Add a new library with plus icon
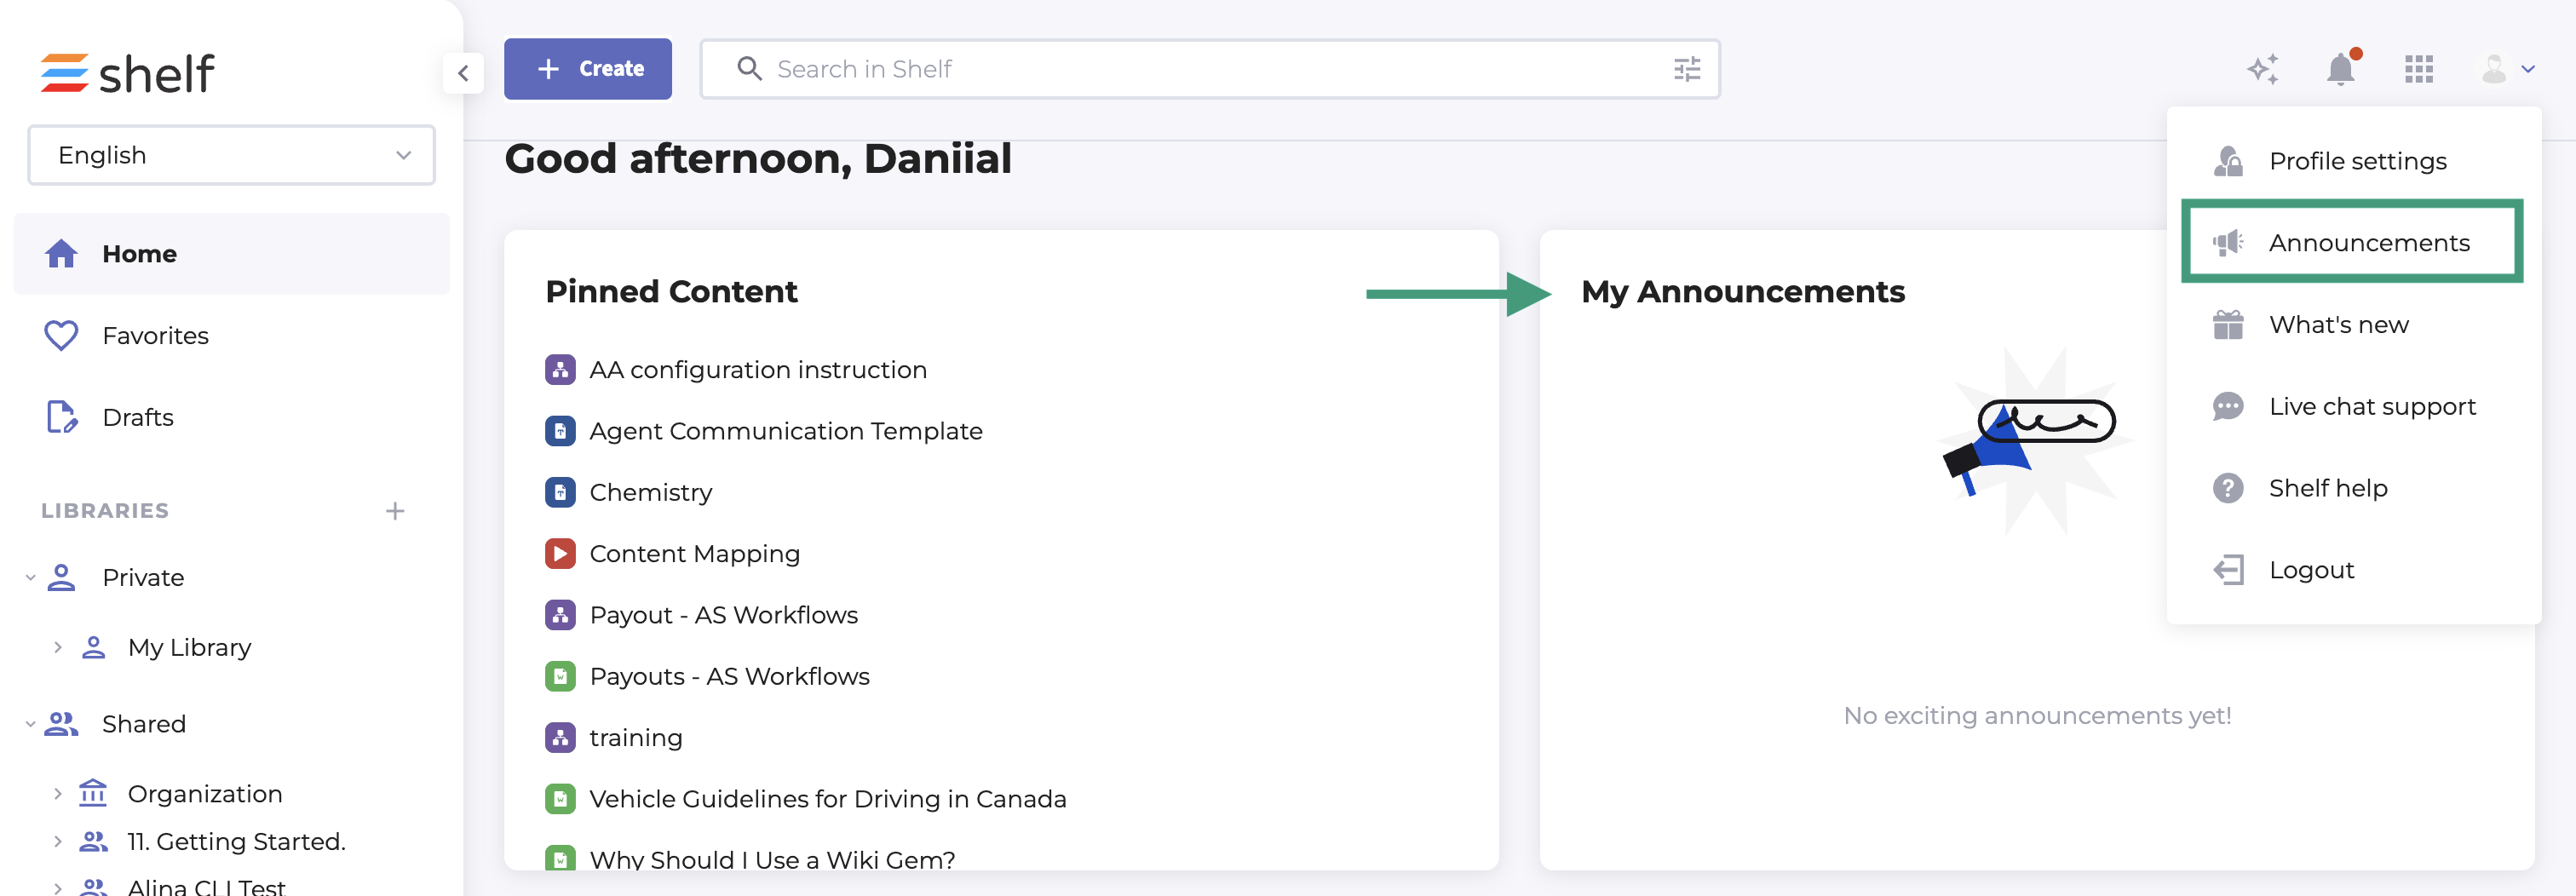Viewport: 2576px width, 896px height. [x=395, y=511]
